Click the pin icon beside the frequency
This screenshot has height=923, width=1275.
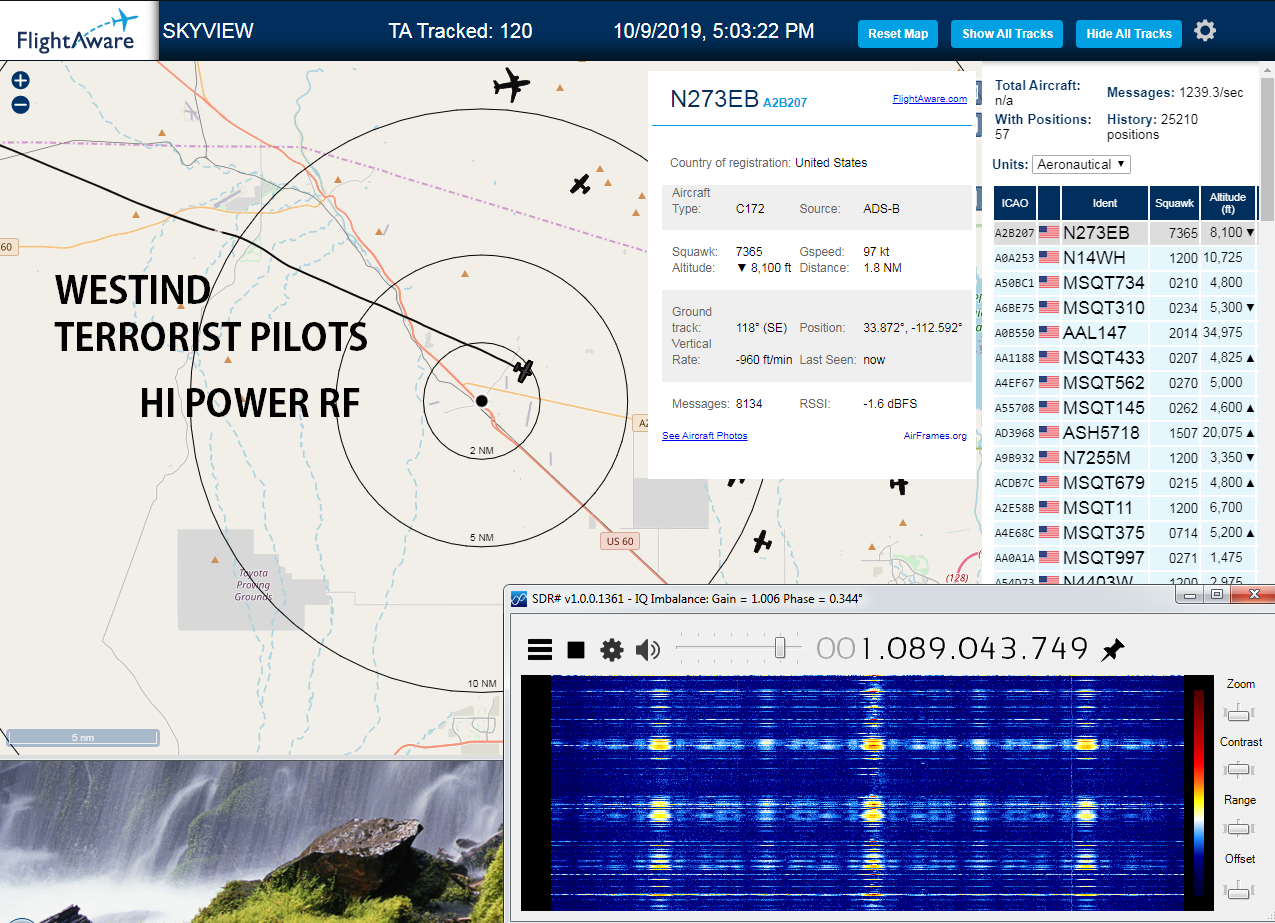(1112, 650)
